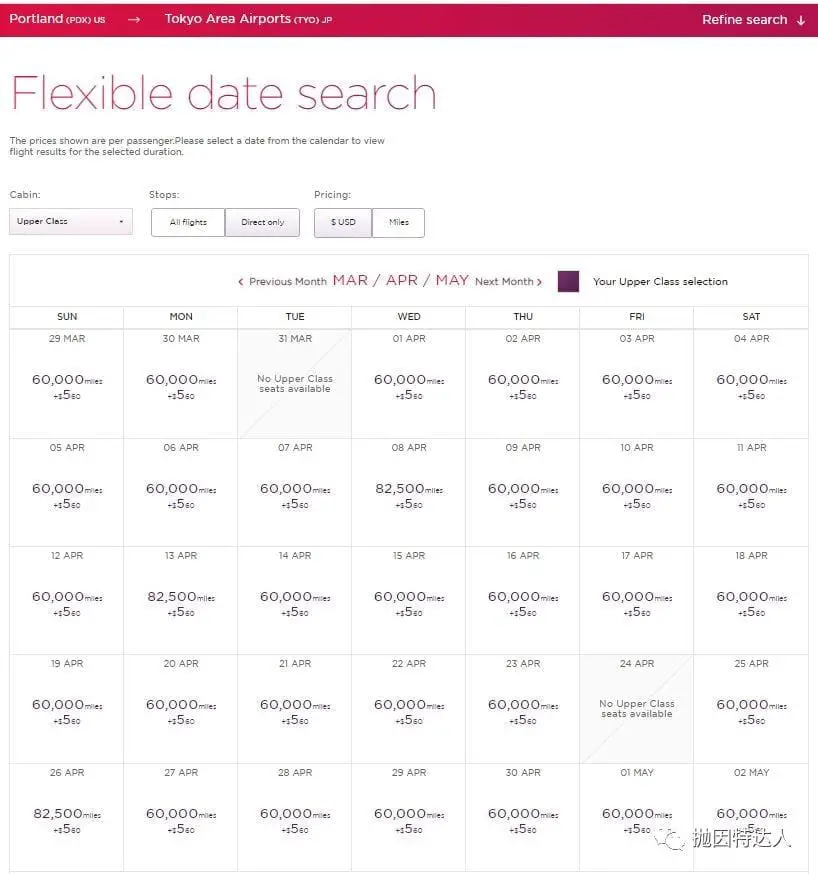Image resolution: width=818 pixels, height=874 pixels.
Task: Click the Next Month chevron
Action: coord(539,281)
